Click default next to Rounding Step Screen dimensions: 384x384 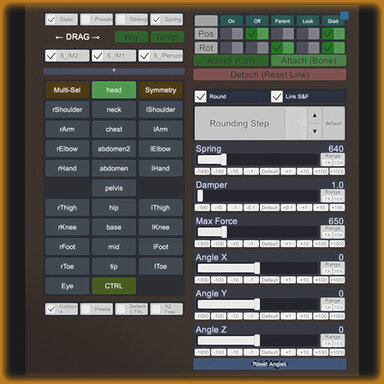(x=333, y=123)
